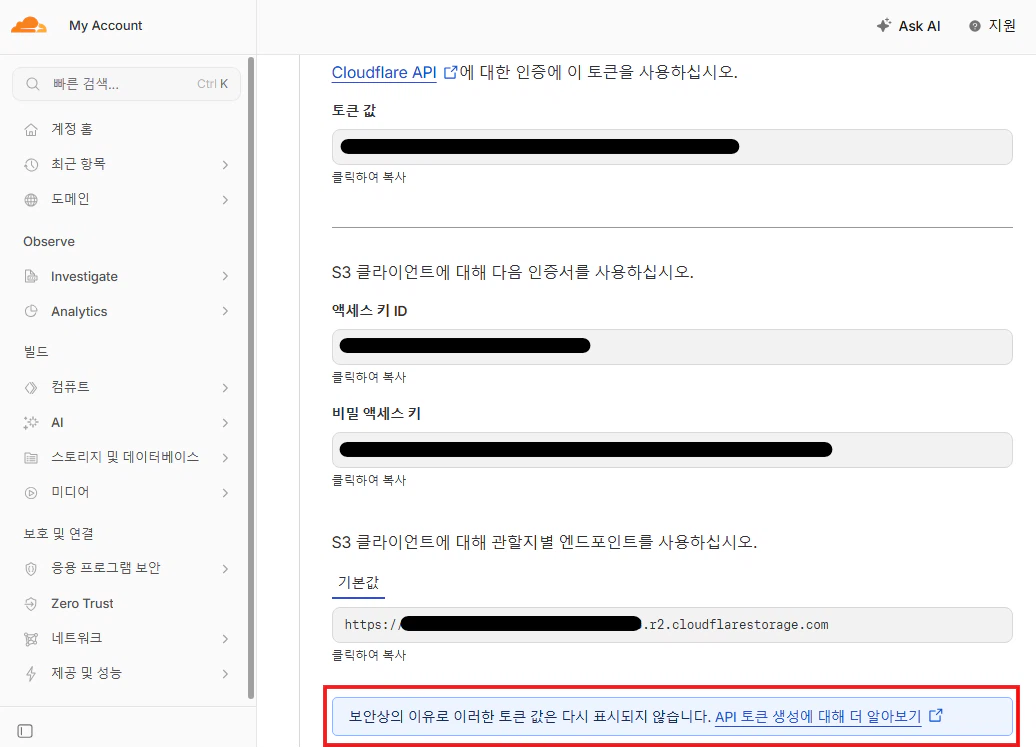Expand the 컴퓨트 chevron

pos(225,388)
